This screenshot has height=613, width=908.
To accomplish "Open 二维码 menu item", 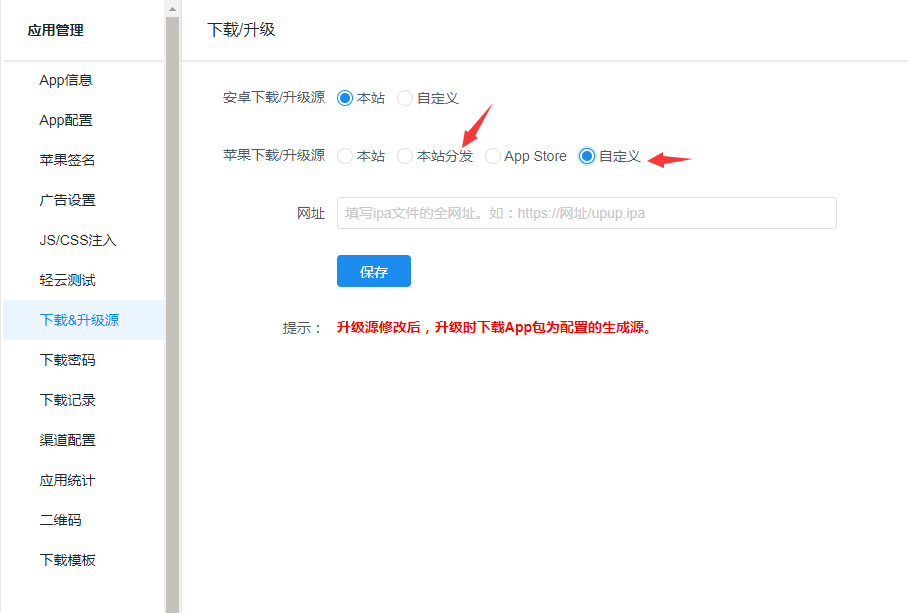I will (x=60, y=520).
